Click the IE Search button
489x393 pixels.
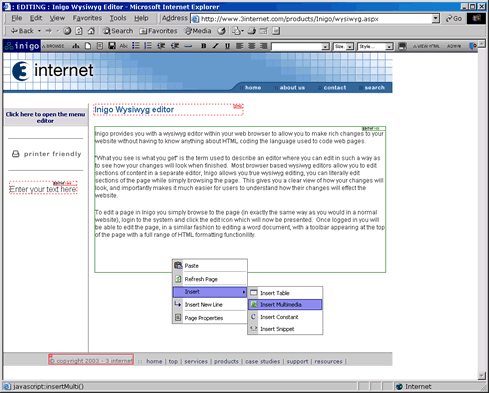click(x=118, y=31)
